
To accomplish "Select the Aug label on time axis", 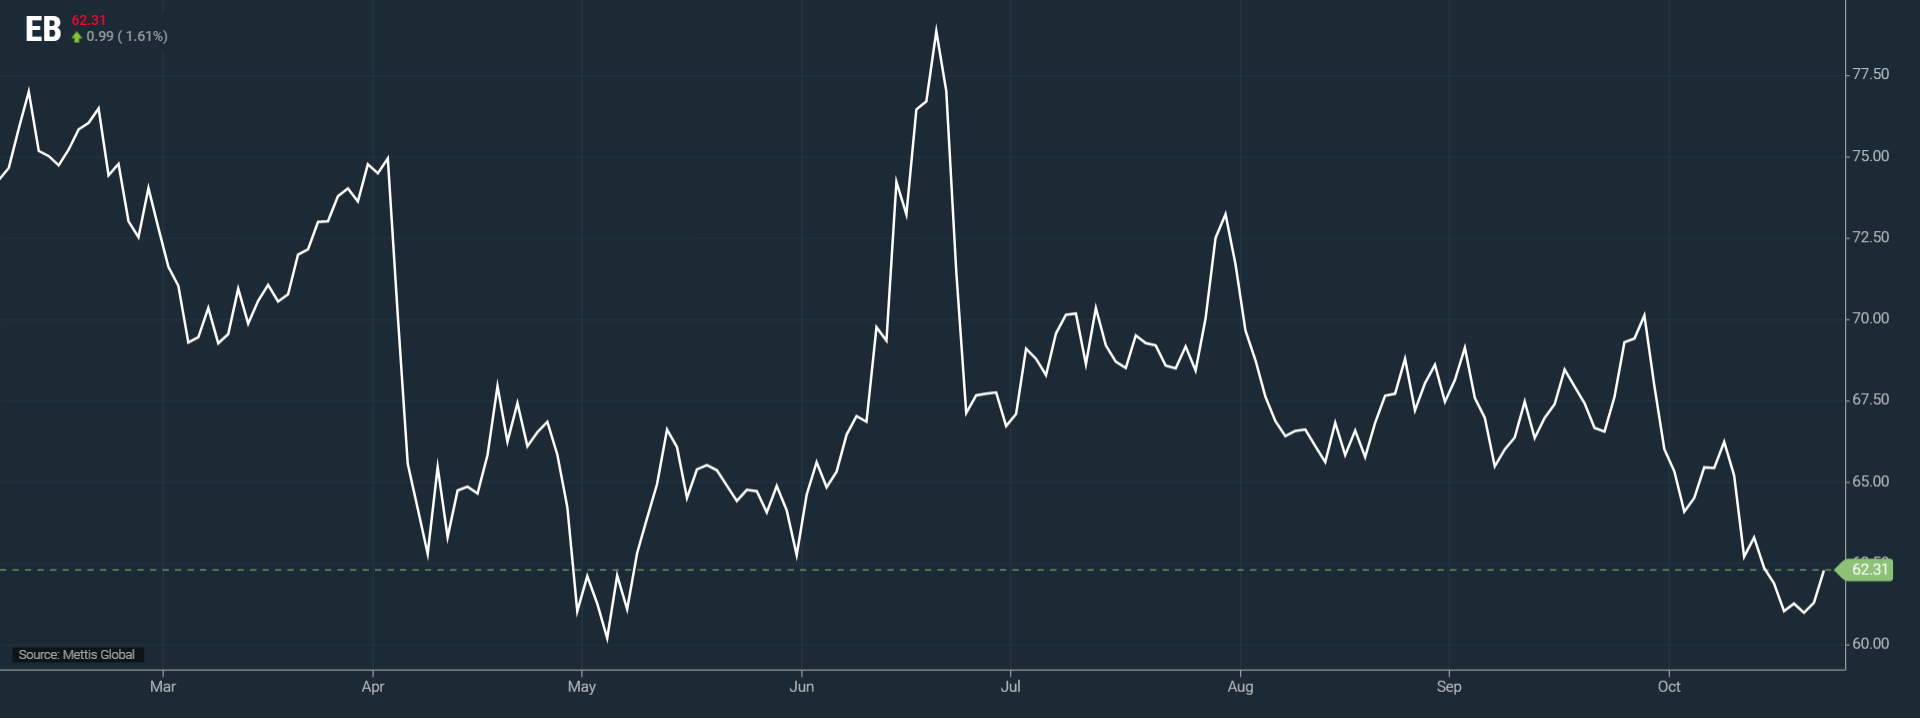I will 1240,687.
